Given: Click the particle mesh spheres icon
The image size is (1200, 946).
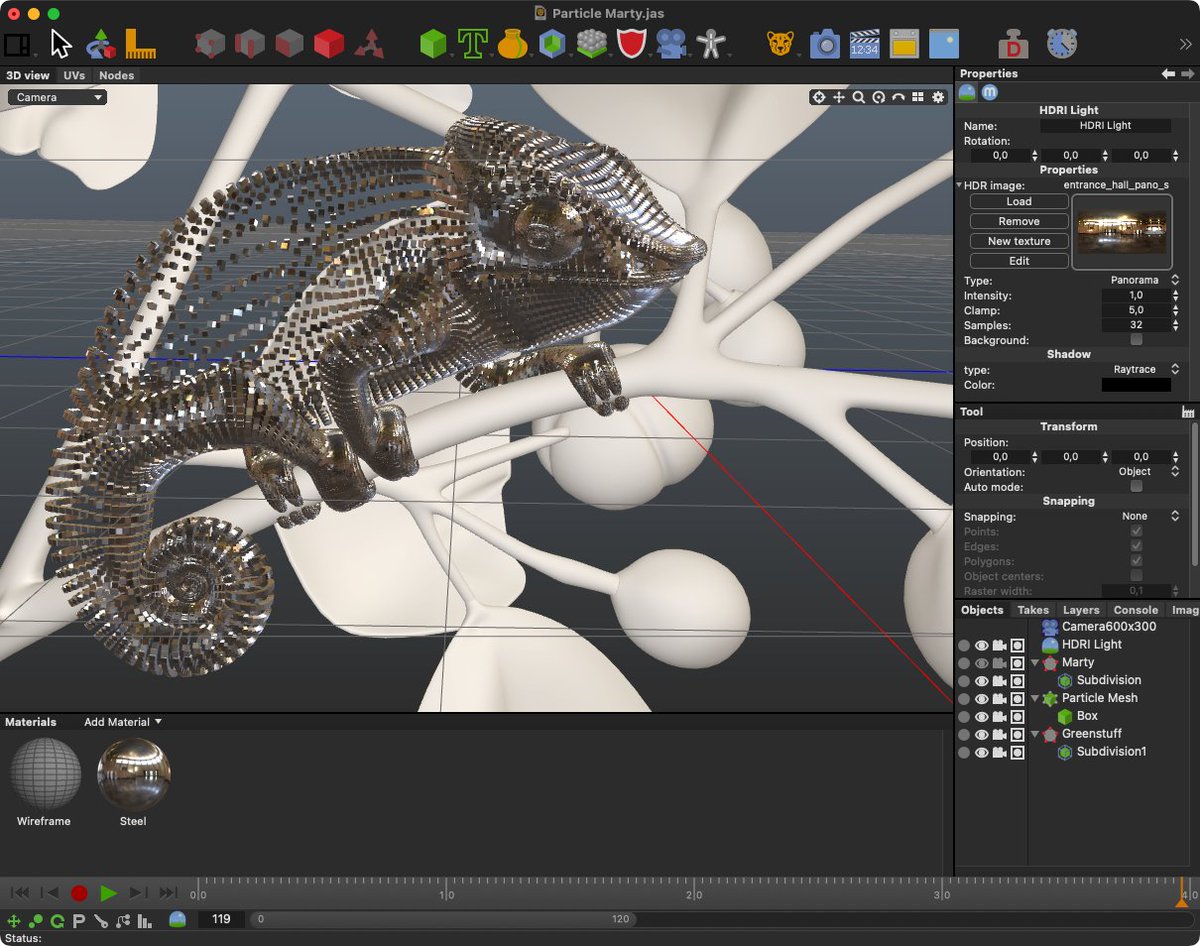Looking at the screenshot, I should point(593,42).
